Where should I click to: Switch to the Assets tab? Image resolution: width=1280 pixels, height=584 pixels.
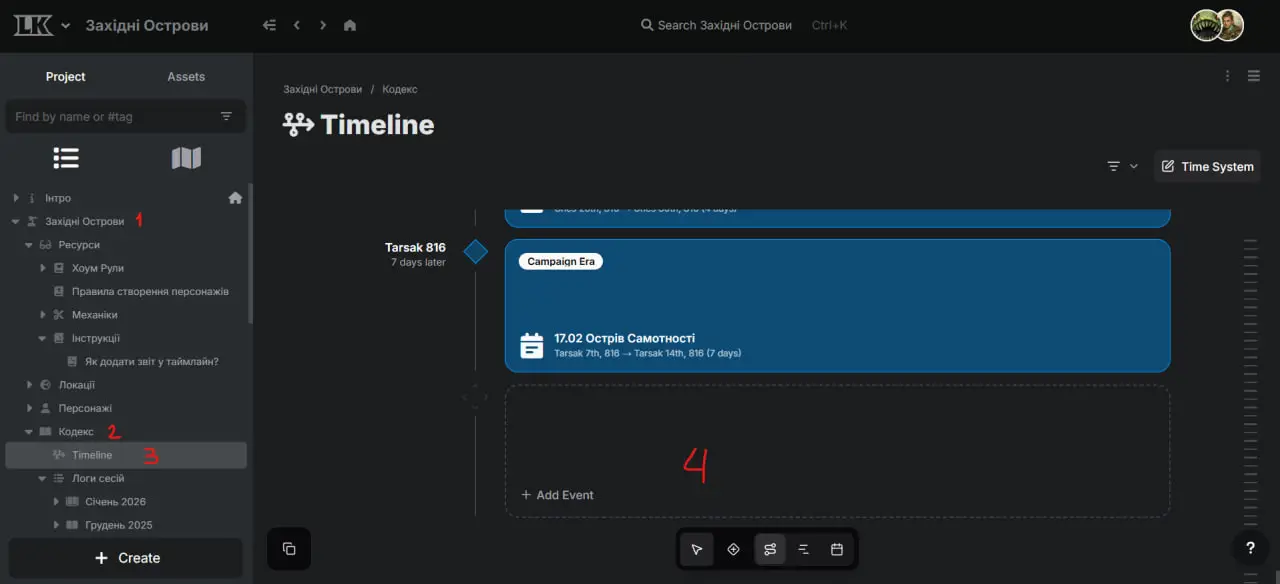(x=186, y=77)
